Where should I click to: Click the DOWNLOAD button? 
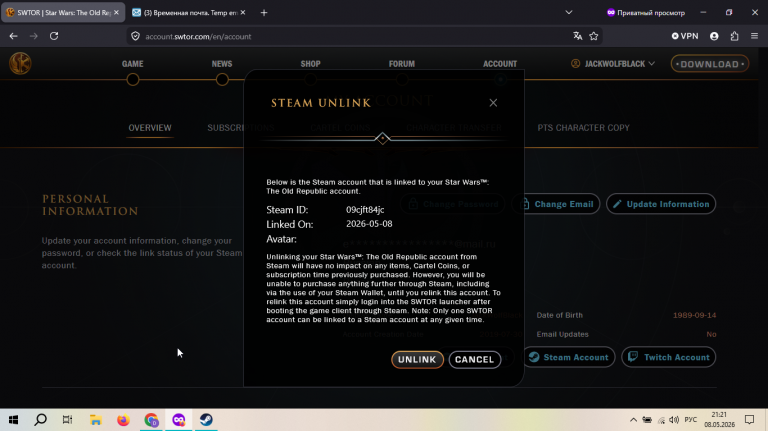pos(710,64)
